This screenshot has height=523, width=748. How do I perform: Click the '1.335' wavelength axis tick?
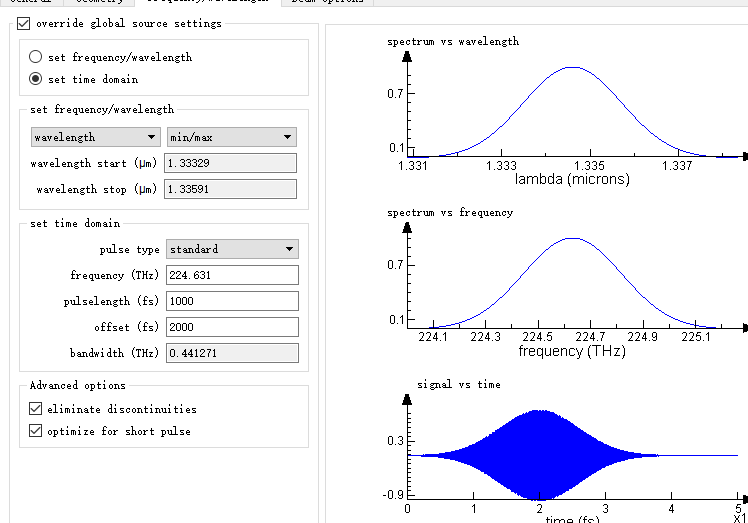click(x=589, y=166)
